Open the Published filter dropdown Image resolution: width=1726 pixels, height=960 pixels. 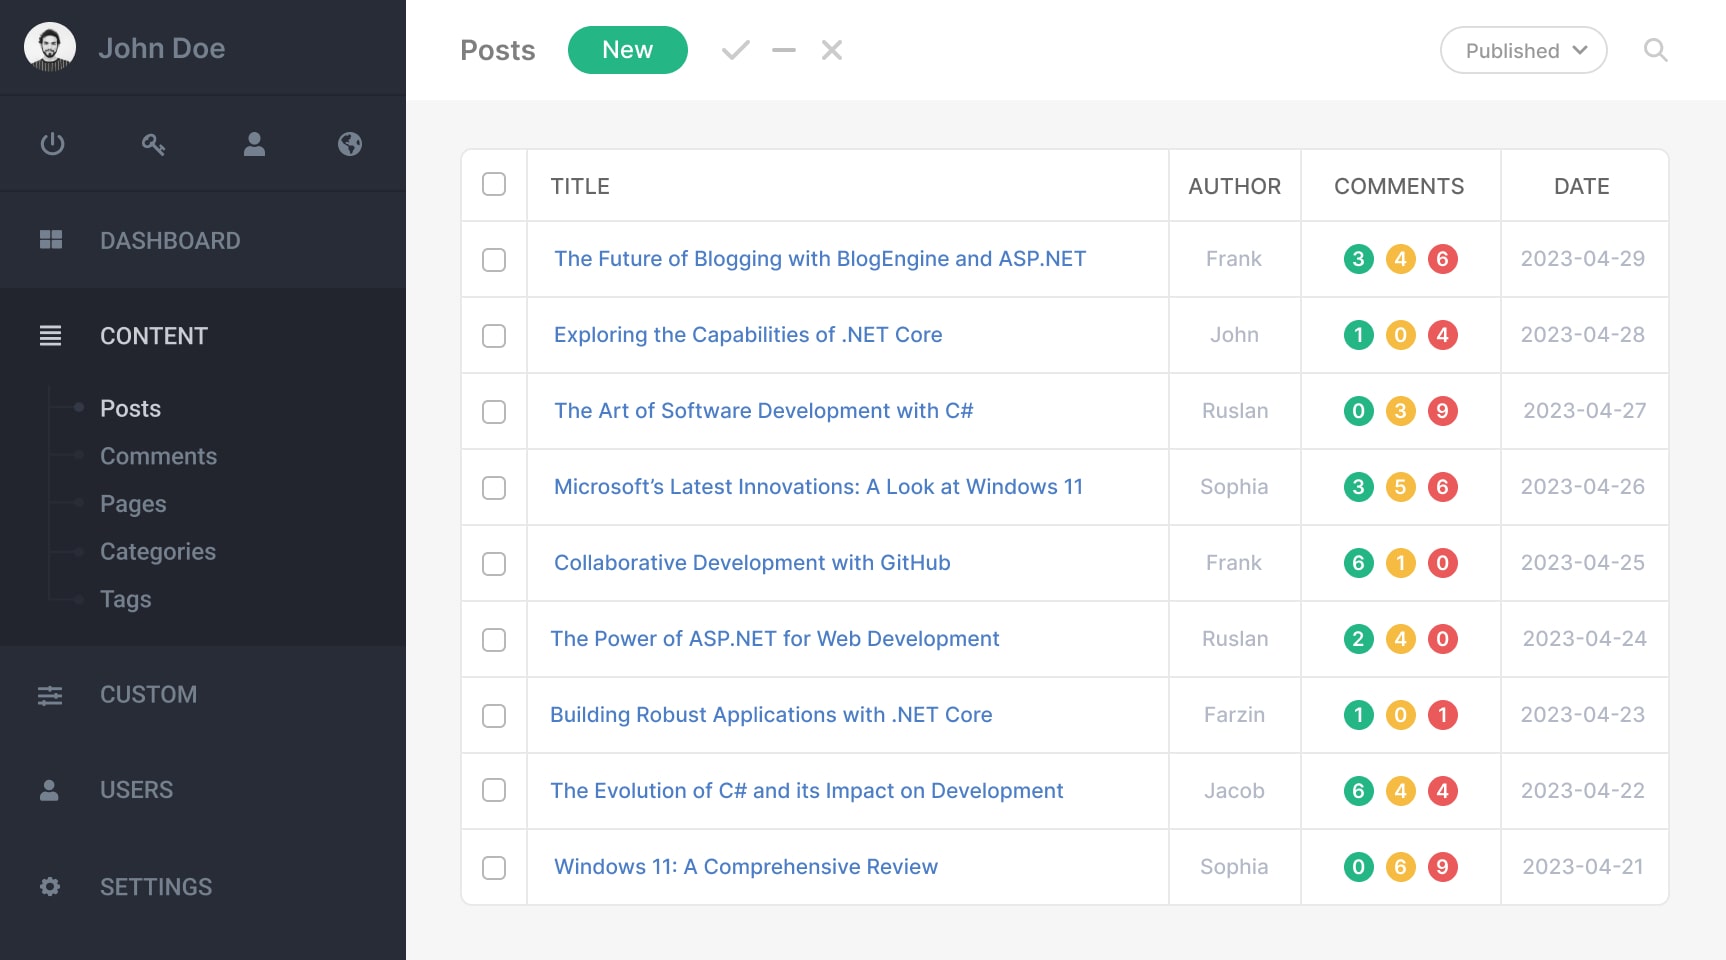1523,50
